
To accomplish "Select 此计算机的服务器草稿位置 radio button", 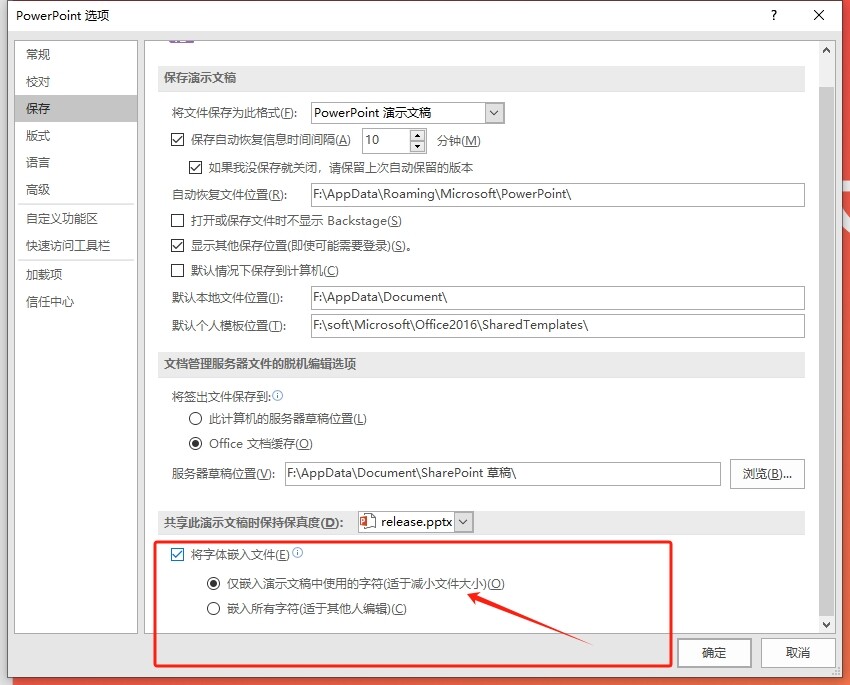I will click(195, 418).
